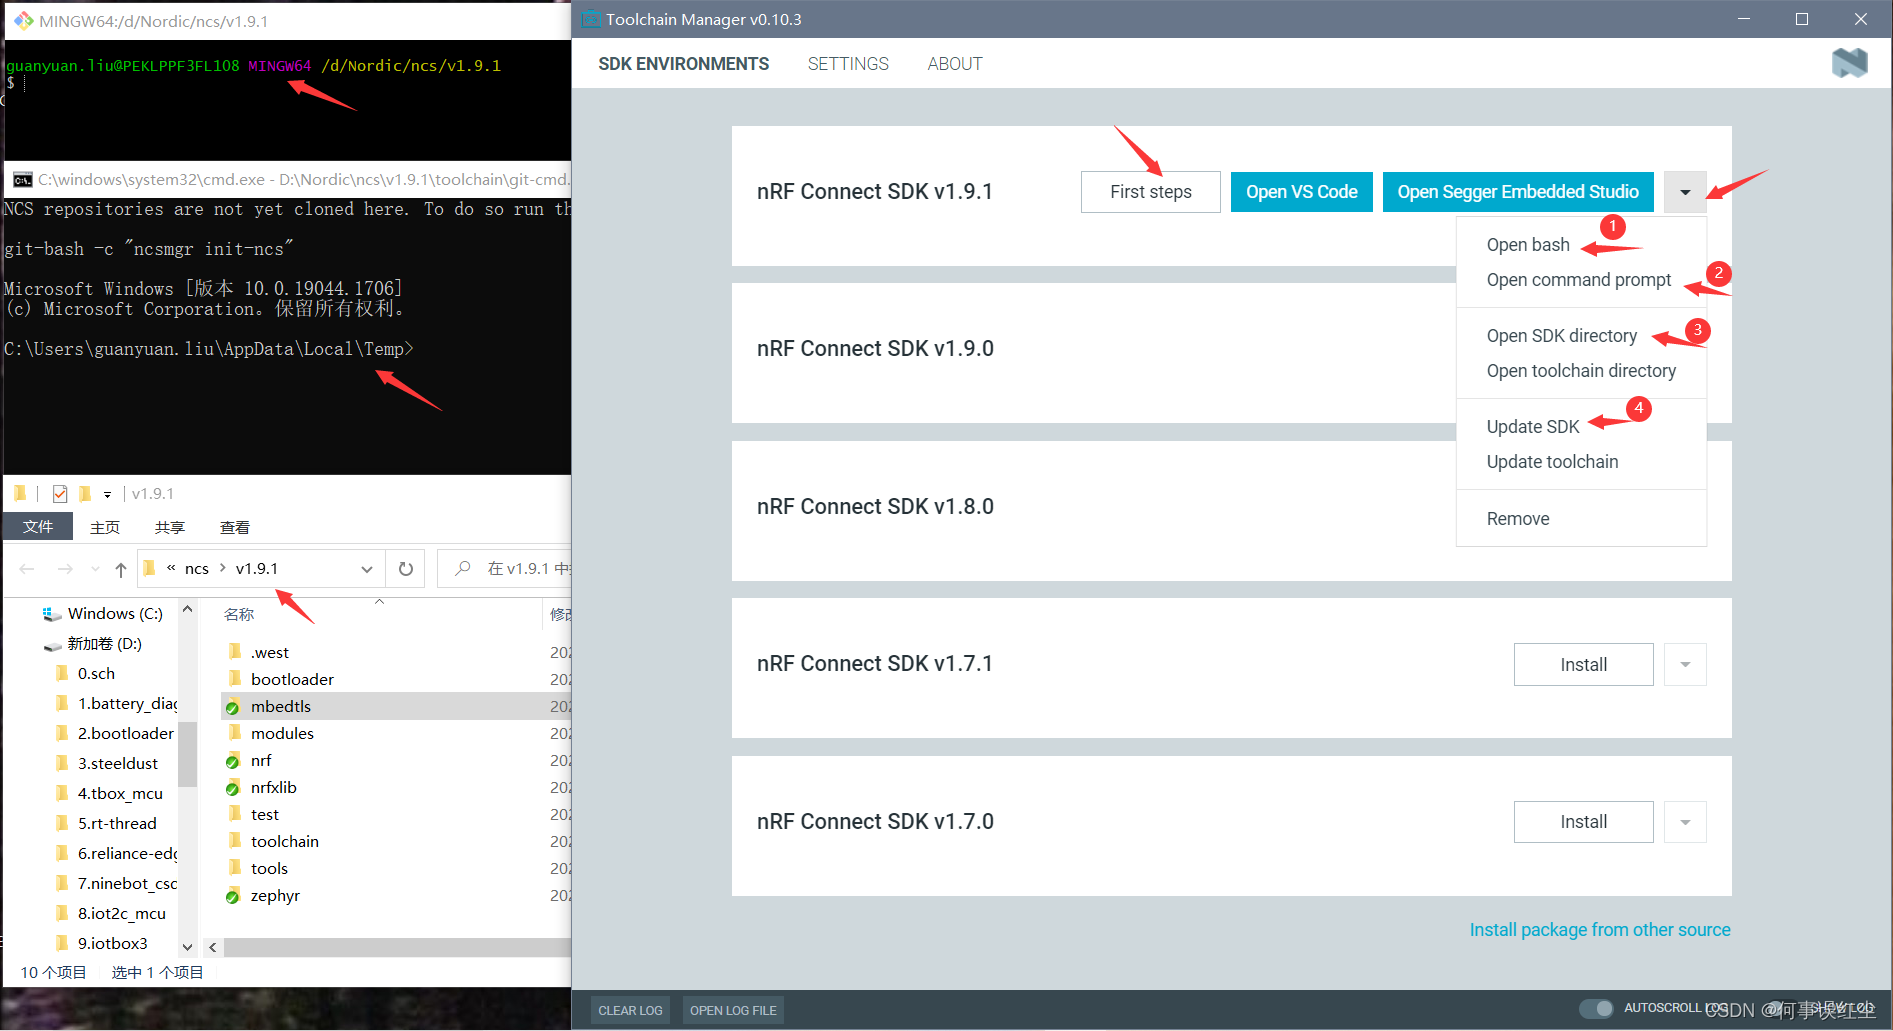The height and width of the screenshot is (1031, 1893).
Task: Click Open Segger Embedded Studio button
Action: click(1518, 192)
